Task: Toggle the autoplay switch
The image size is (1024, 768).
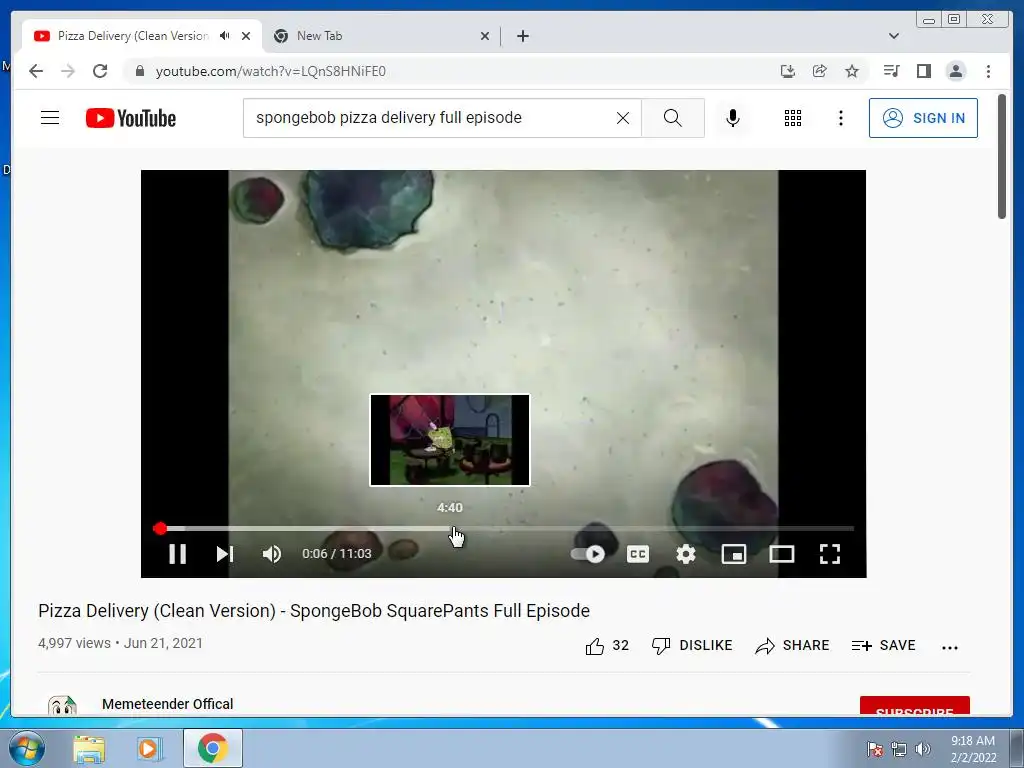Action: click(588, 554)
